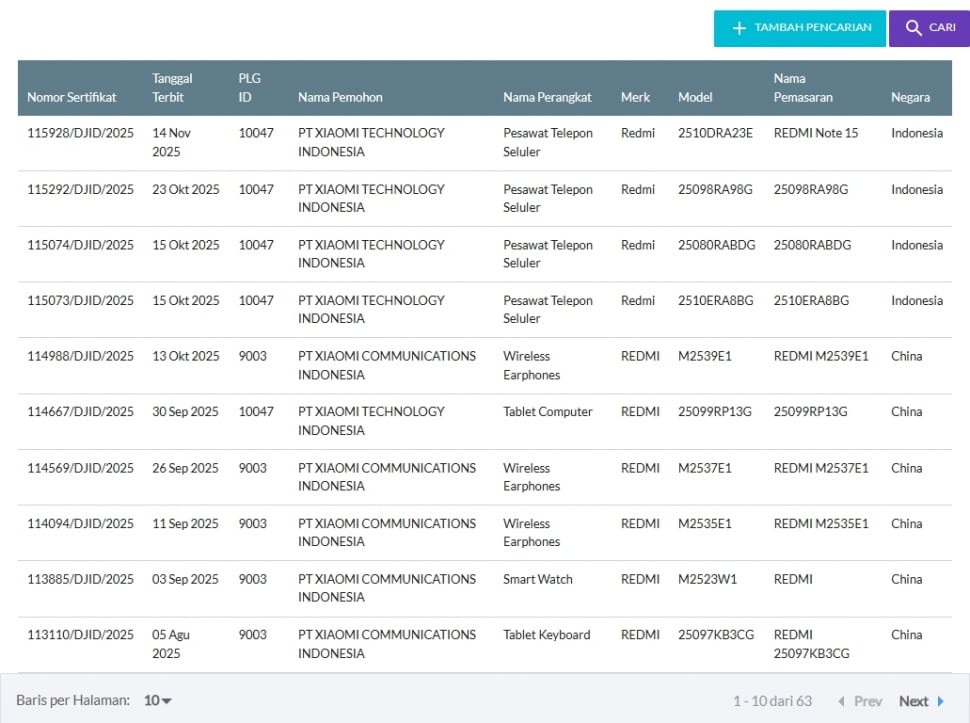The height and width of the screenshot is (723, 970).
Task: Click the Negara column header
Action: click(910, 97)
